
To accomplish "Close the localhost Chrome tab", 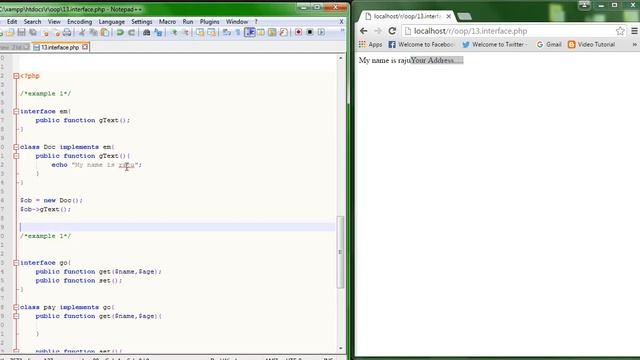I will click(449, 16).
